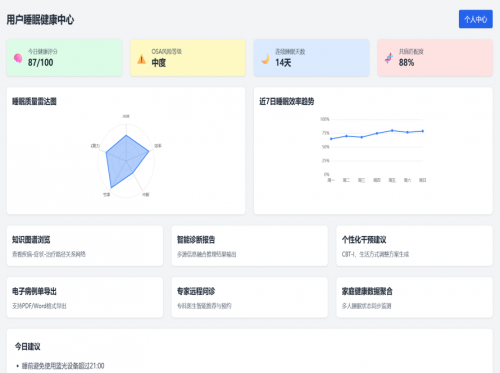Click the PDF/Word export description text

tap(39, 306)
